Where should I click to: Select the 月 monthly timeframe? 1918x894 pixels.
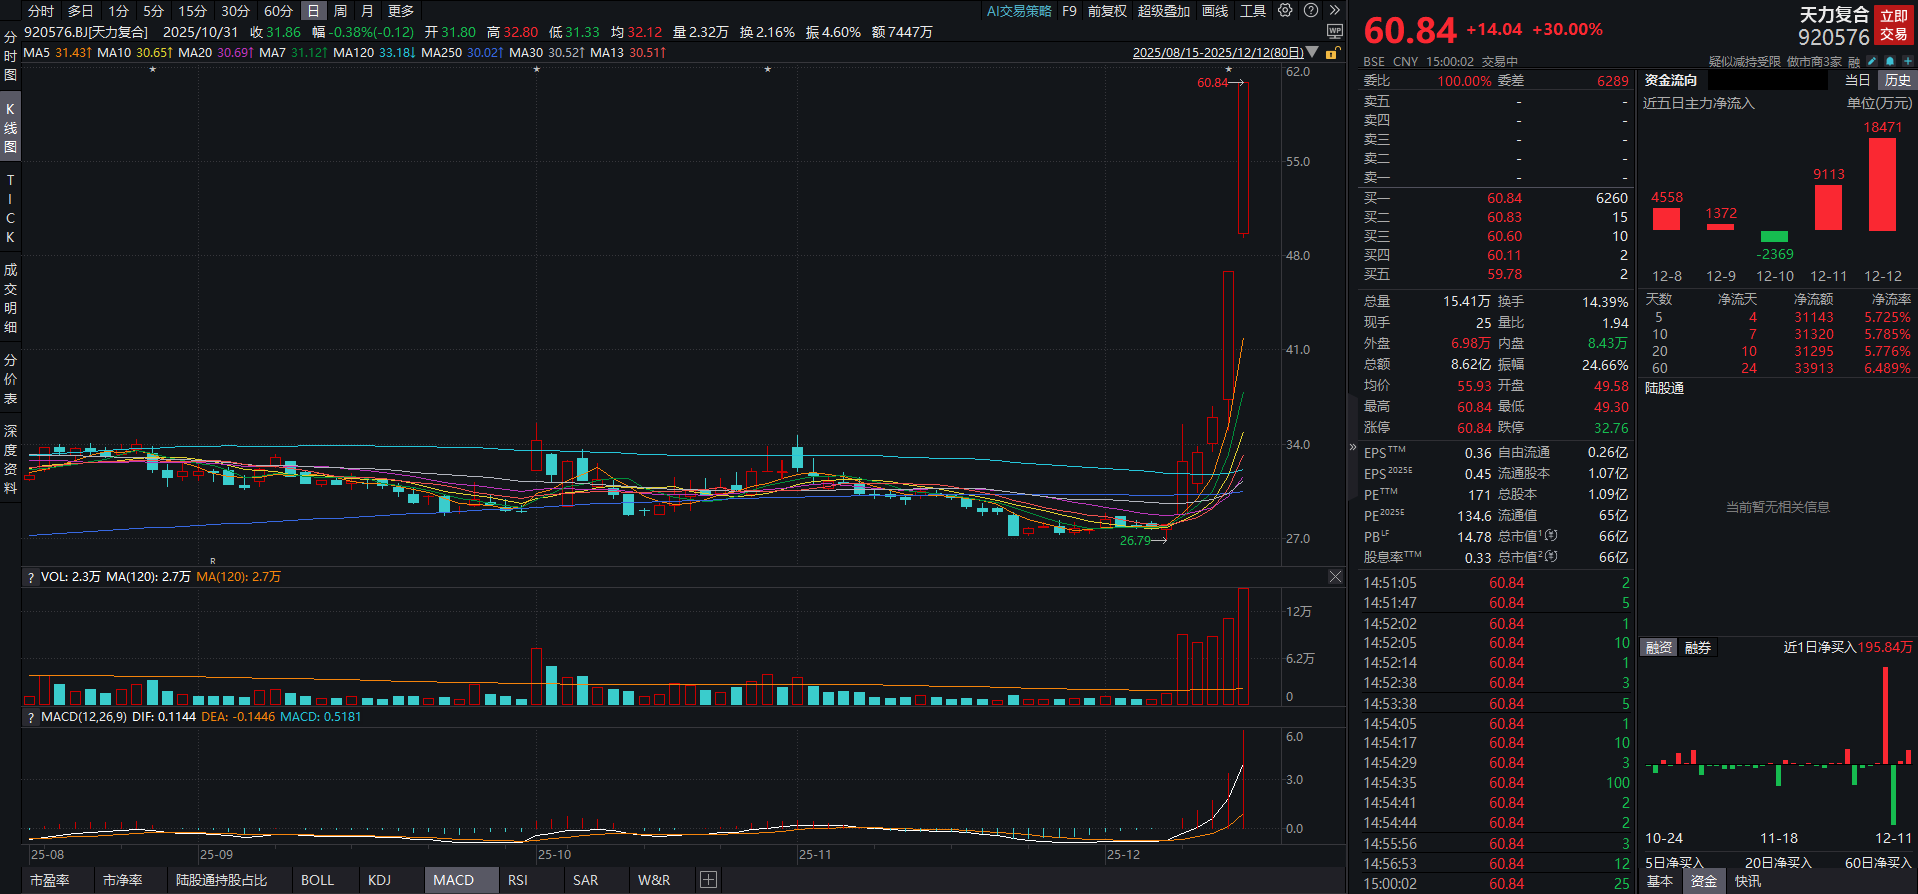tap(367, 11)
